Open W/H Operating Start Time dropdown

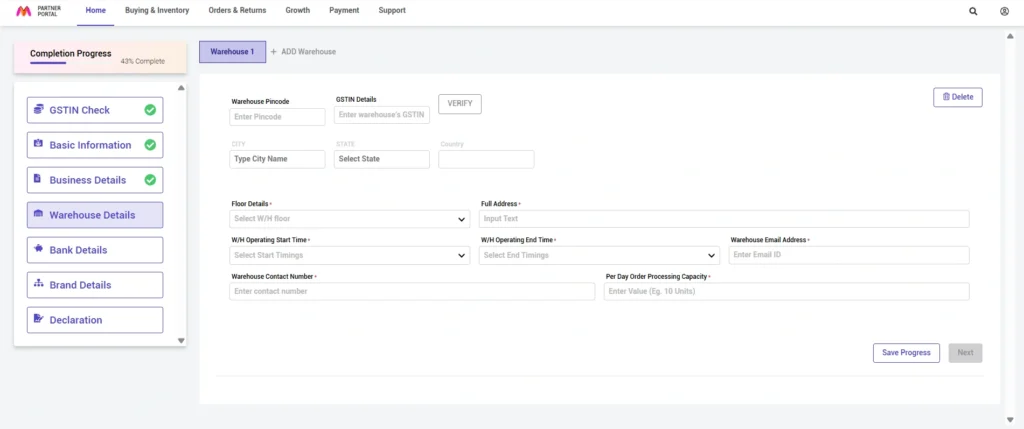tap(349, 255)
